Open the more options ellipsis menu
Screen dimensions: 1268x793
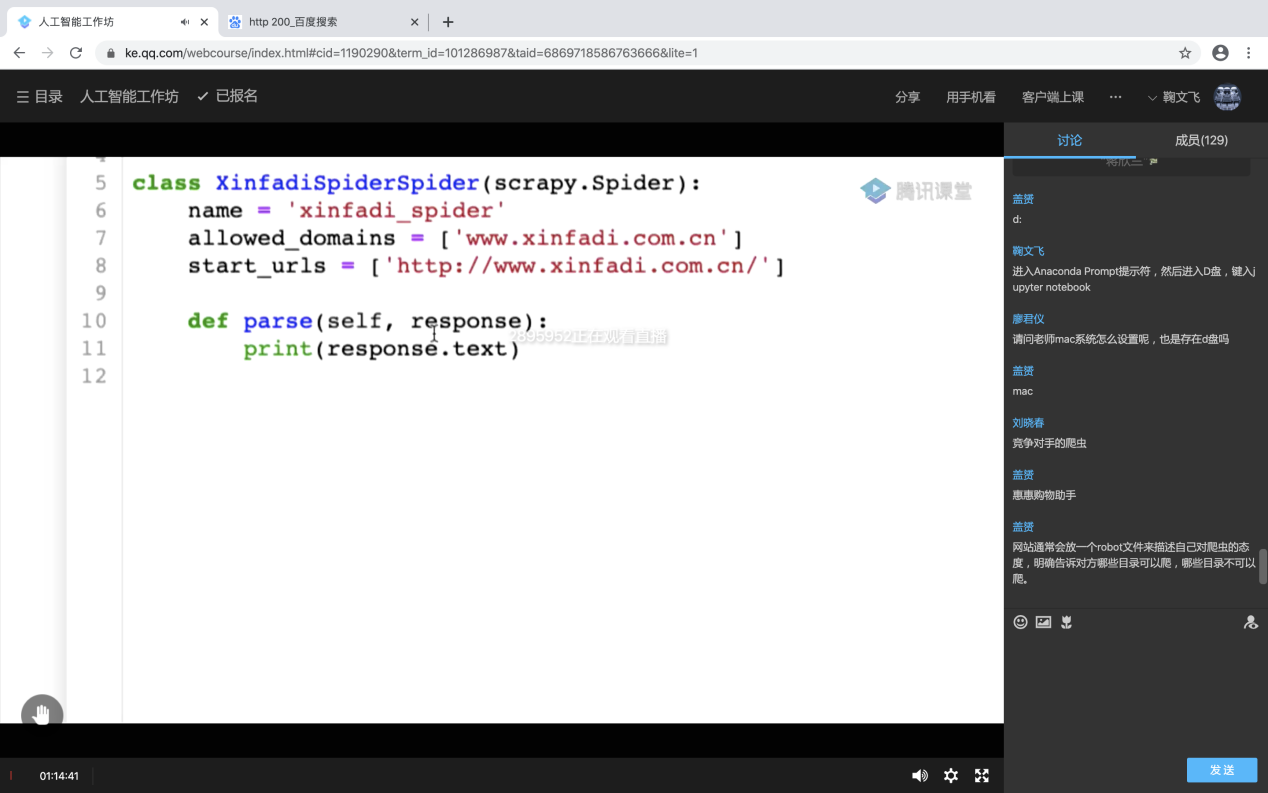pyautogui.click(x=1115, y=97)
